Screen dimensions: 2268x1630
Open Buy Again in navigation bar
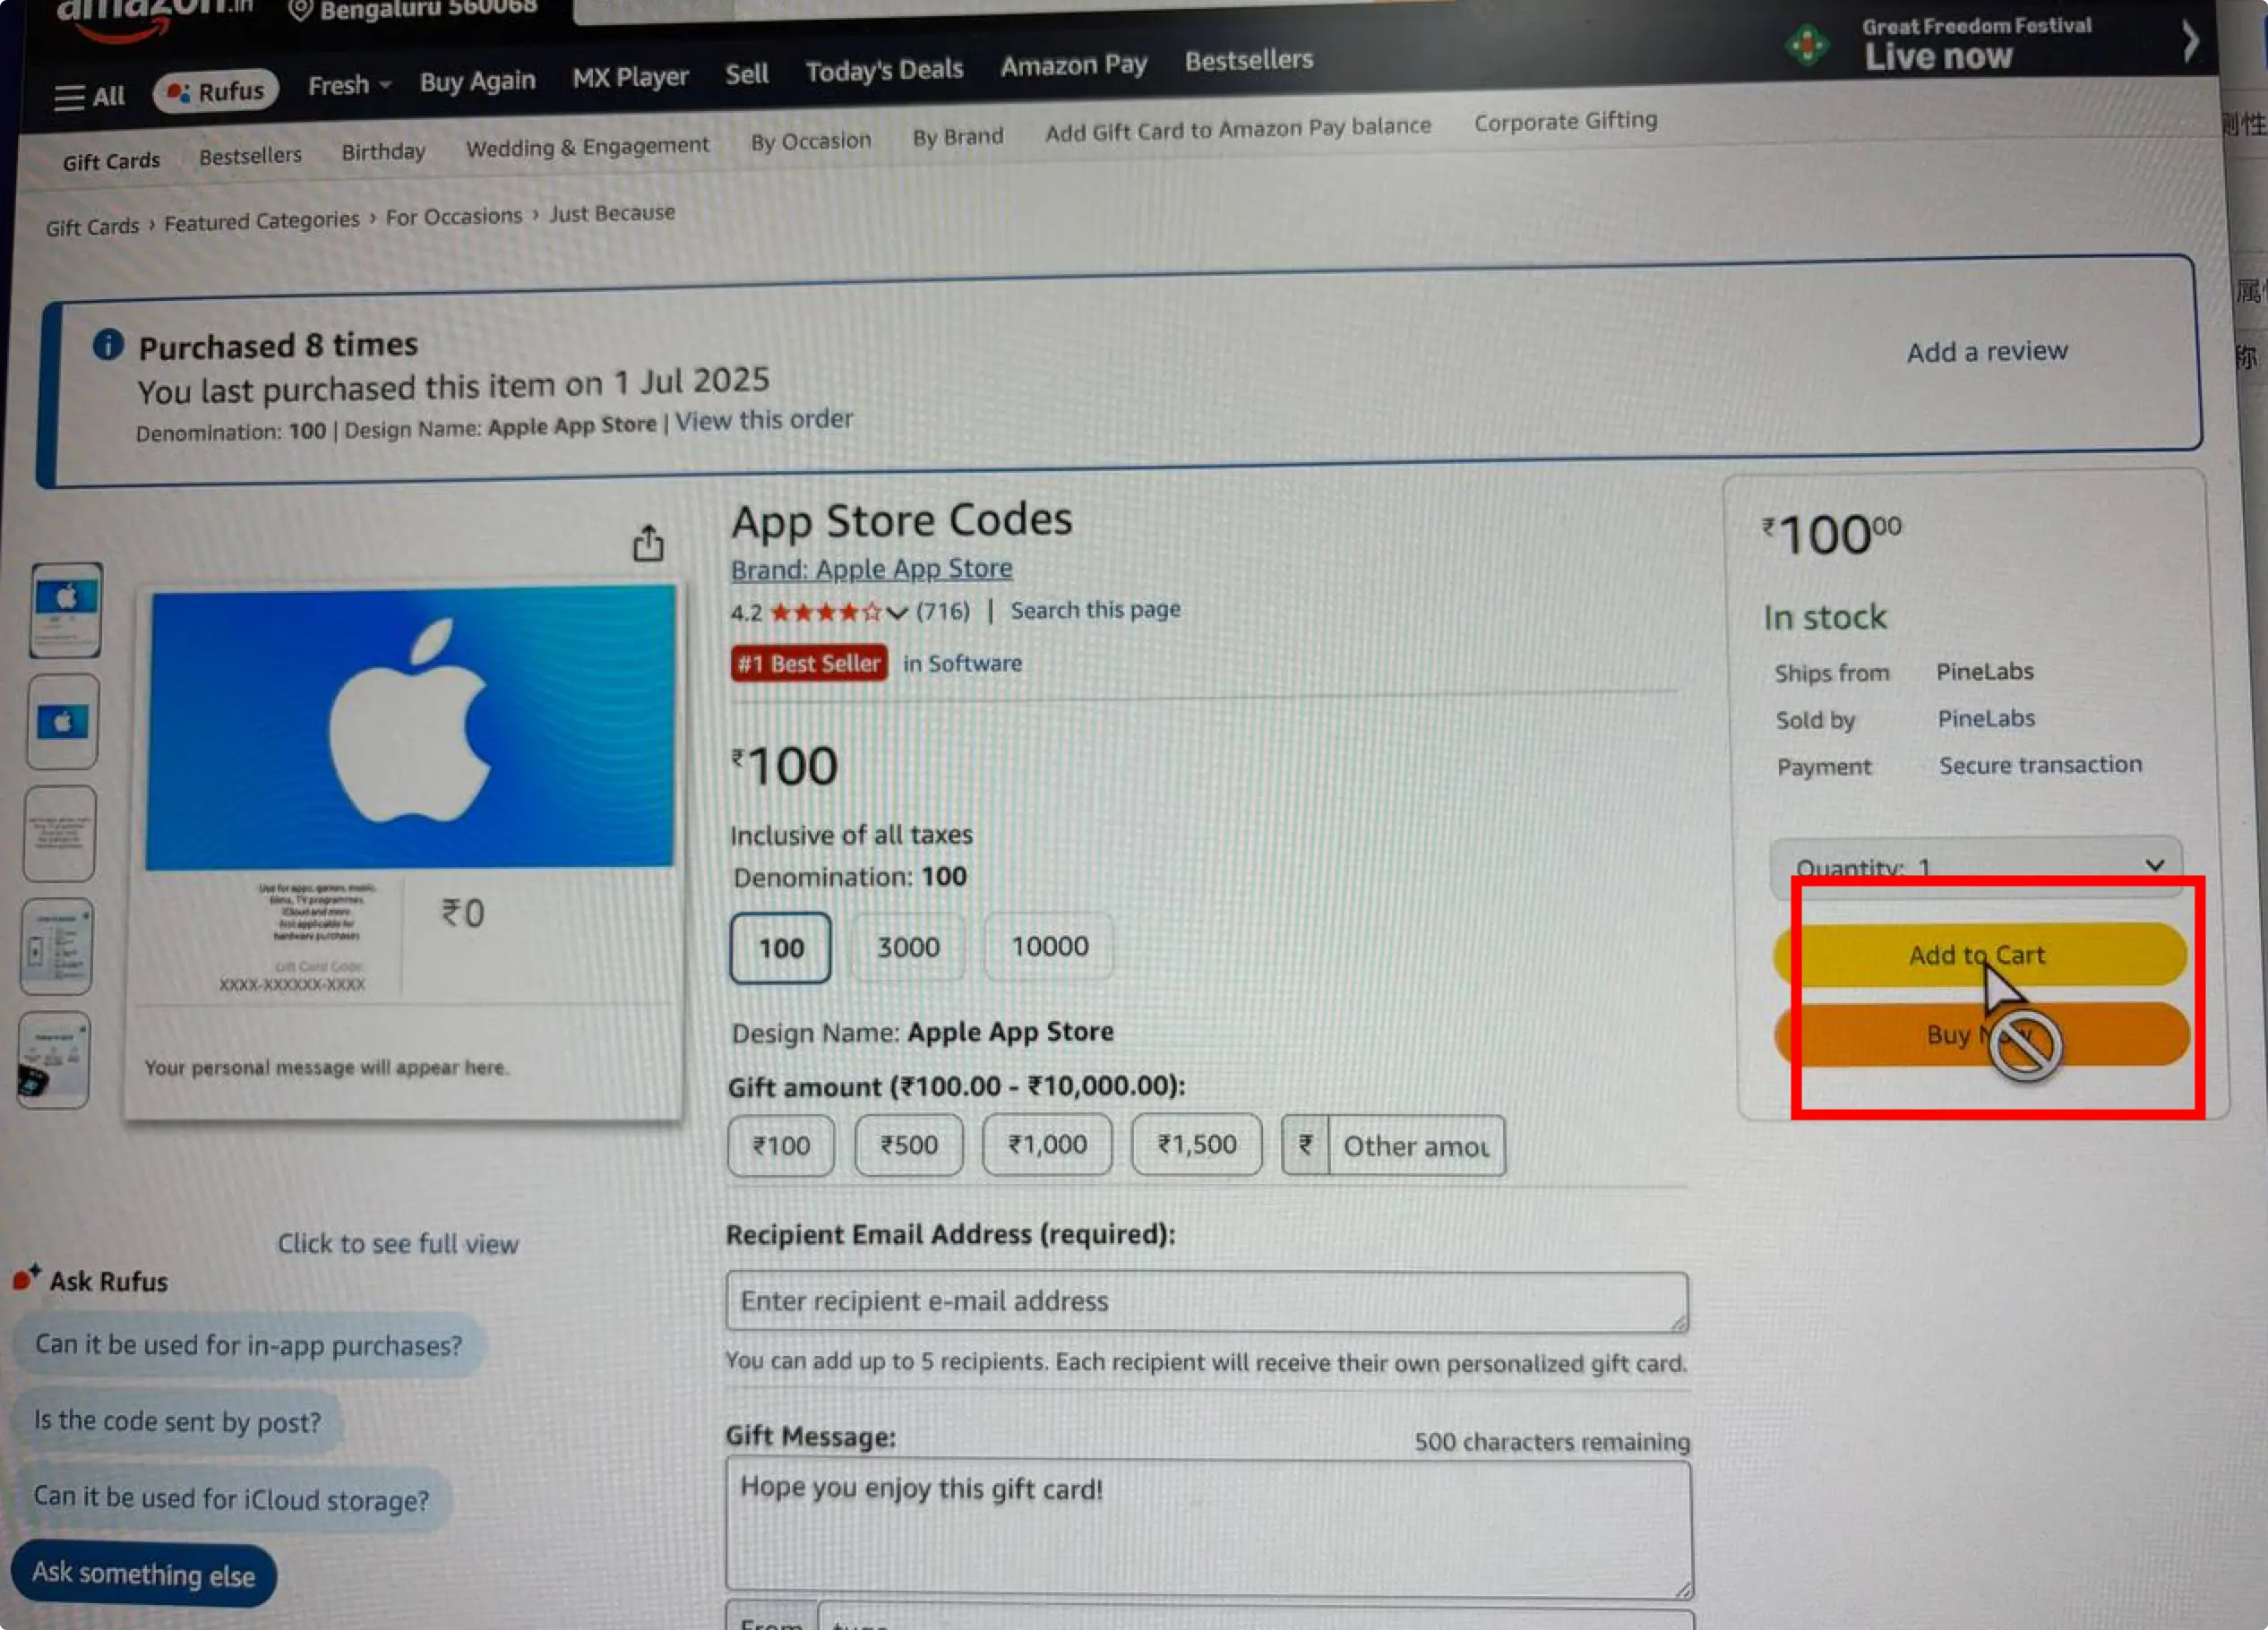pos(477,81)
